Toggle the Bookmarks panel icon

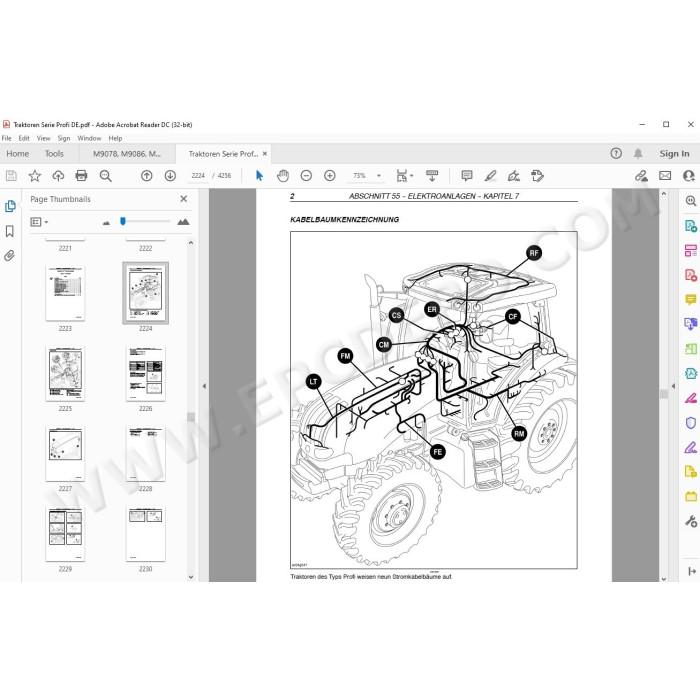pos(10,231)
